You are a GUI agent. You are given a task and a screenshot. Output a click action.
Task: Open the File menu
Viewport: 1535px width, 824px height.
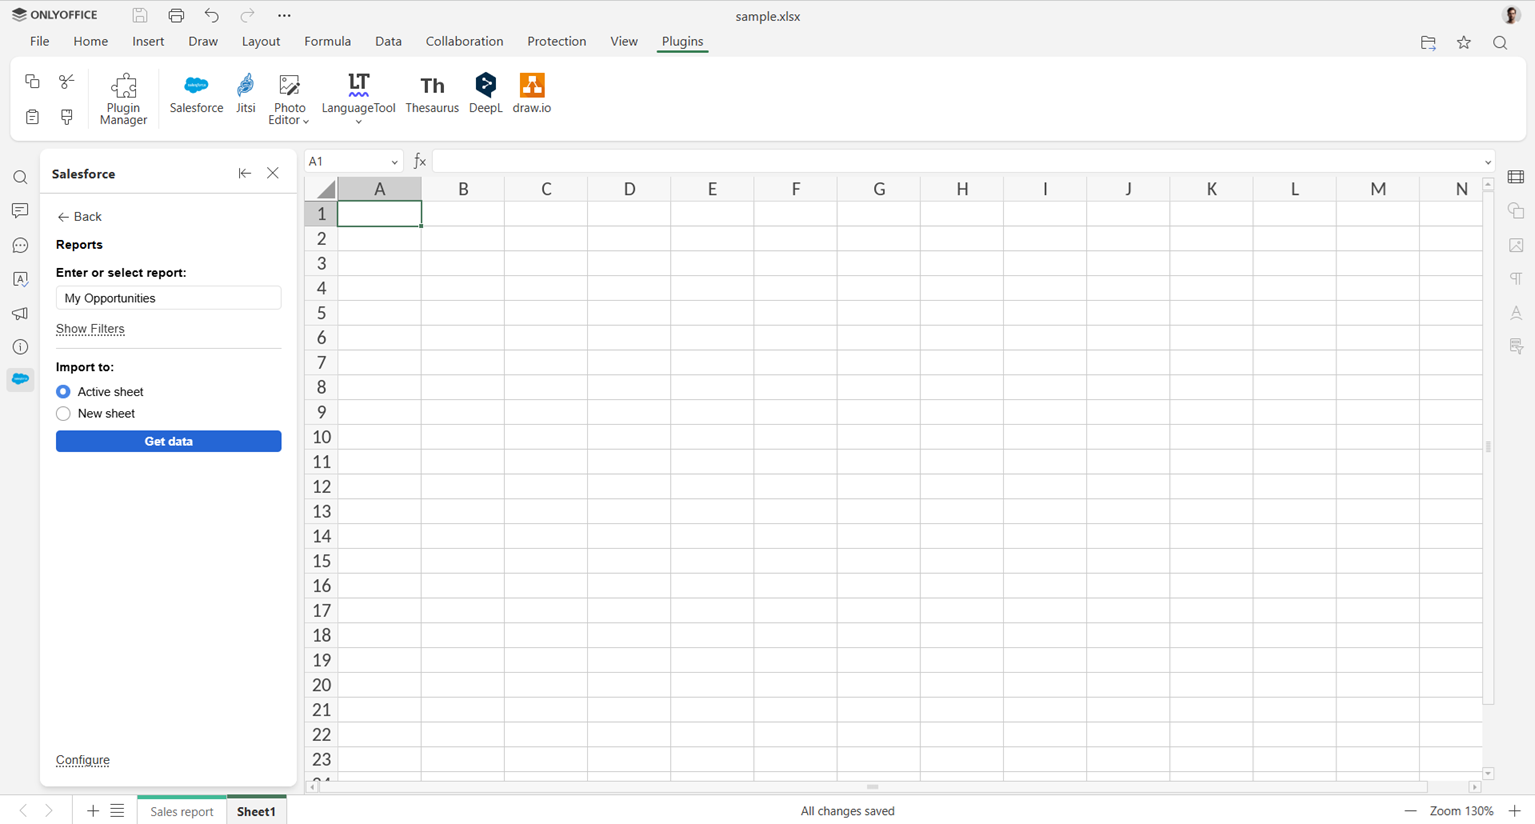pyautogui.click(x=40, y=41)
